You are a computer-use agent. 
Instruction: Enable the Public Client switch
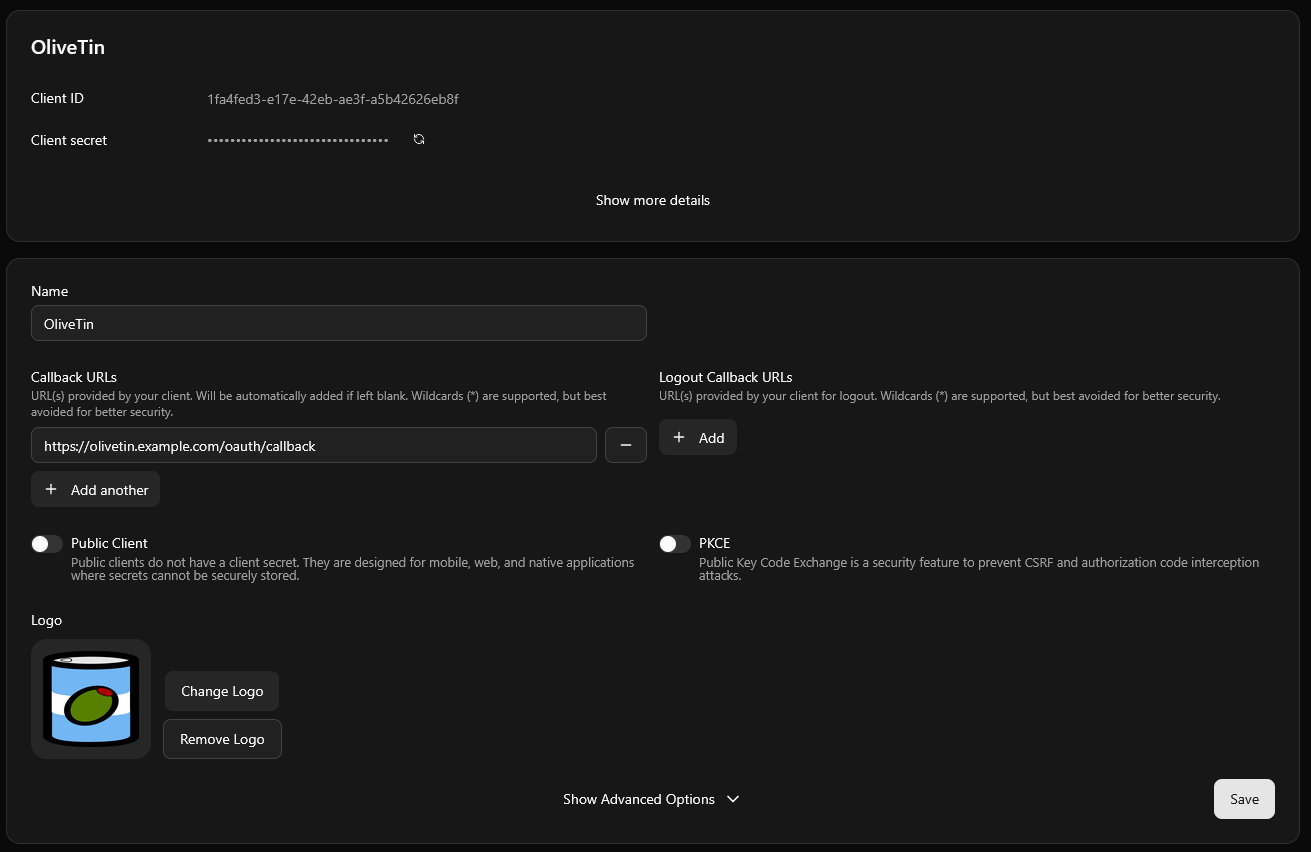(47, 544)
